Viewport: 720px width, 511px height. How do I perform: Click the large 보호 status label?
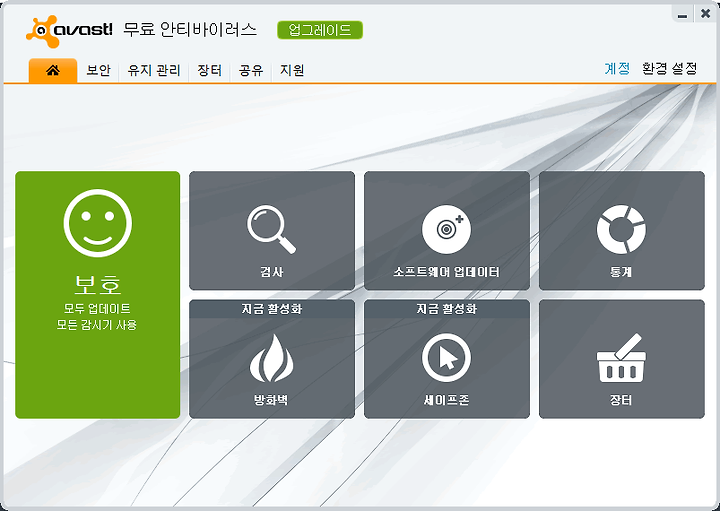tap(98, 285)
